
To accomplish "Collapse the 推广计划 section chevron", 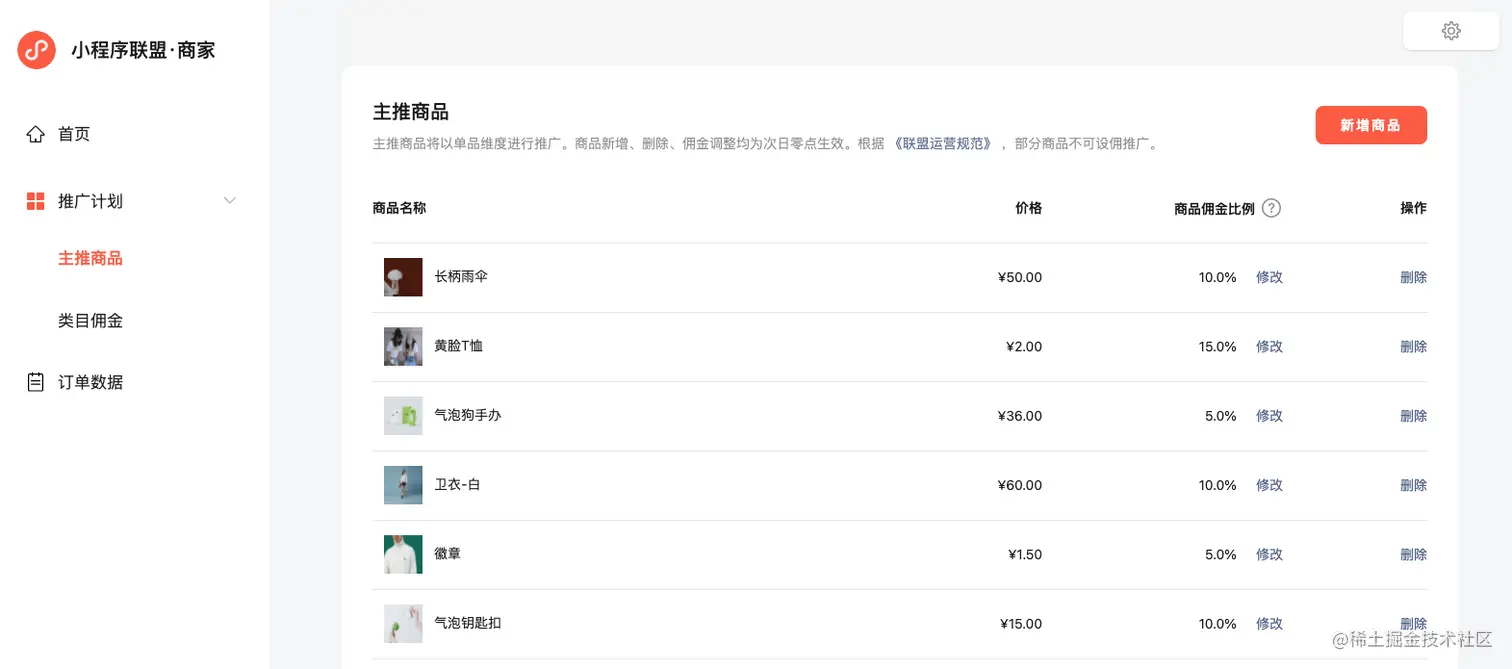I will tap(230, 200).
